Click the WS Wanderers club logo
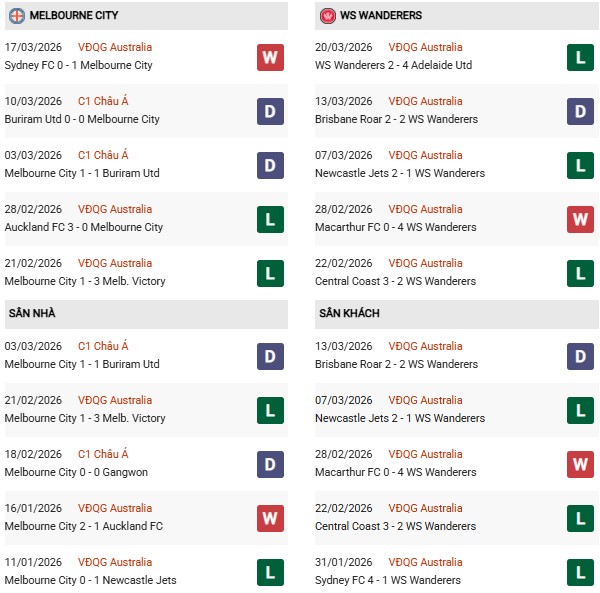 click(328, 16)
